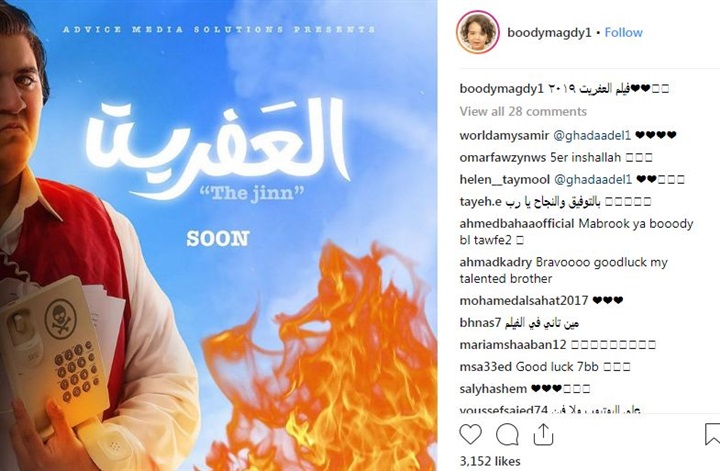Open the comment speech bubble icon
This screenshot has height=471, width=720.
[x=507, y=434]
